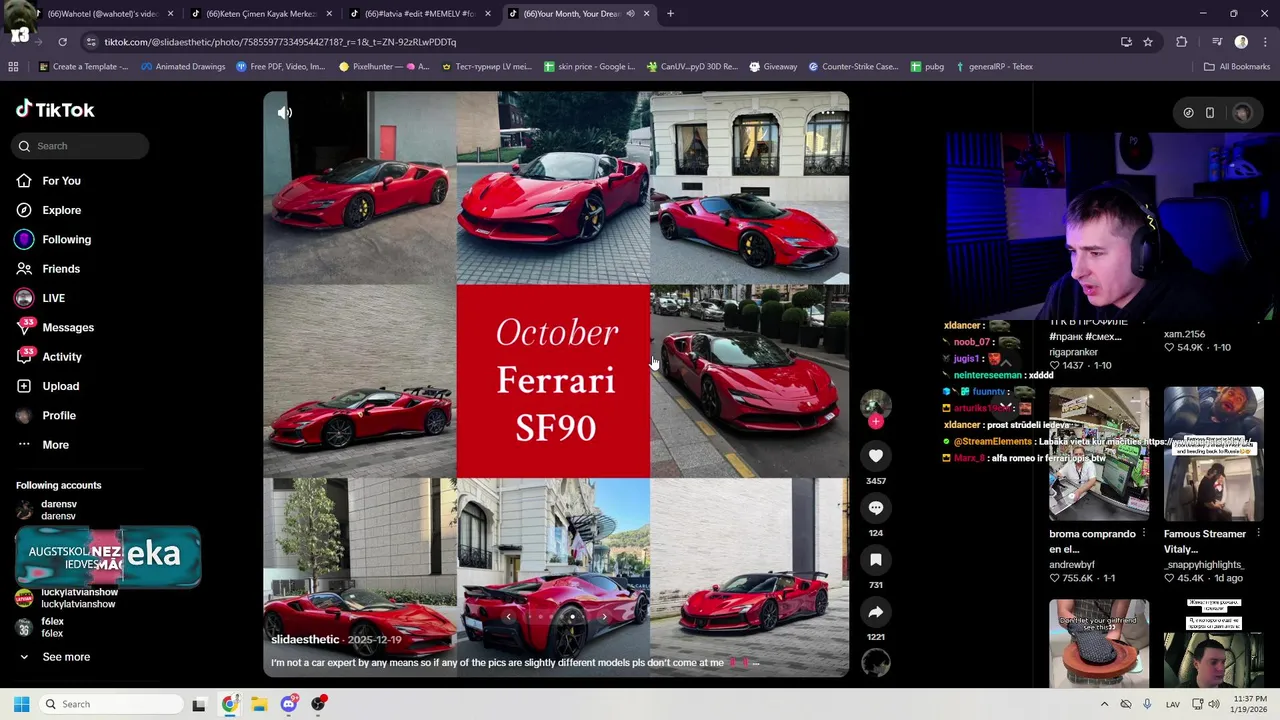Open the Pixelhunter bookmark
This screenshot has height=720, width=1280.
coord(384,67)
